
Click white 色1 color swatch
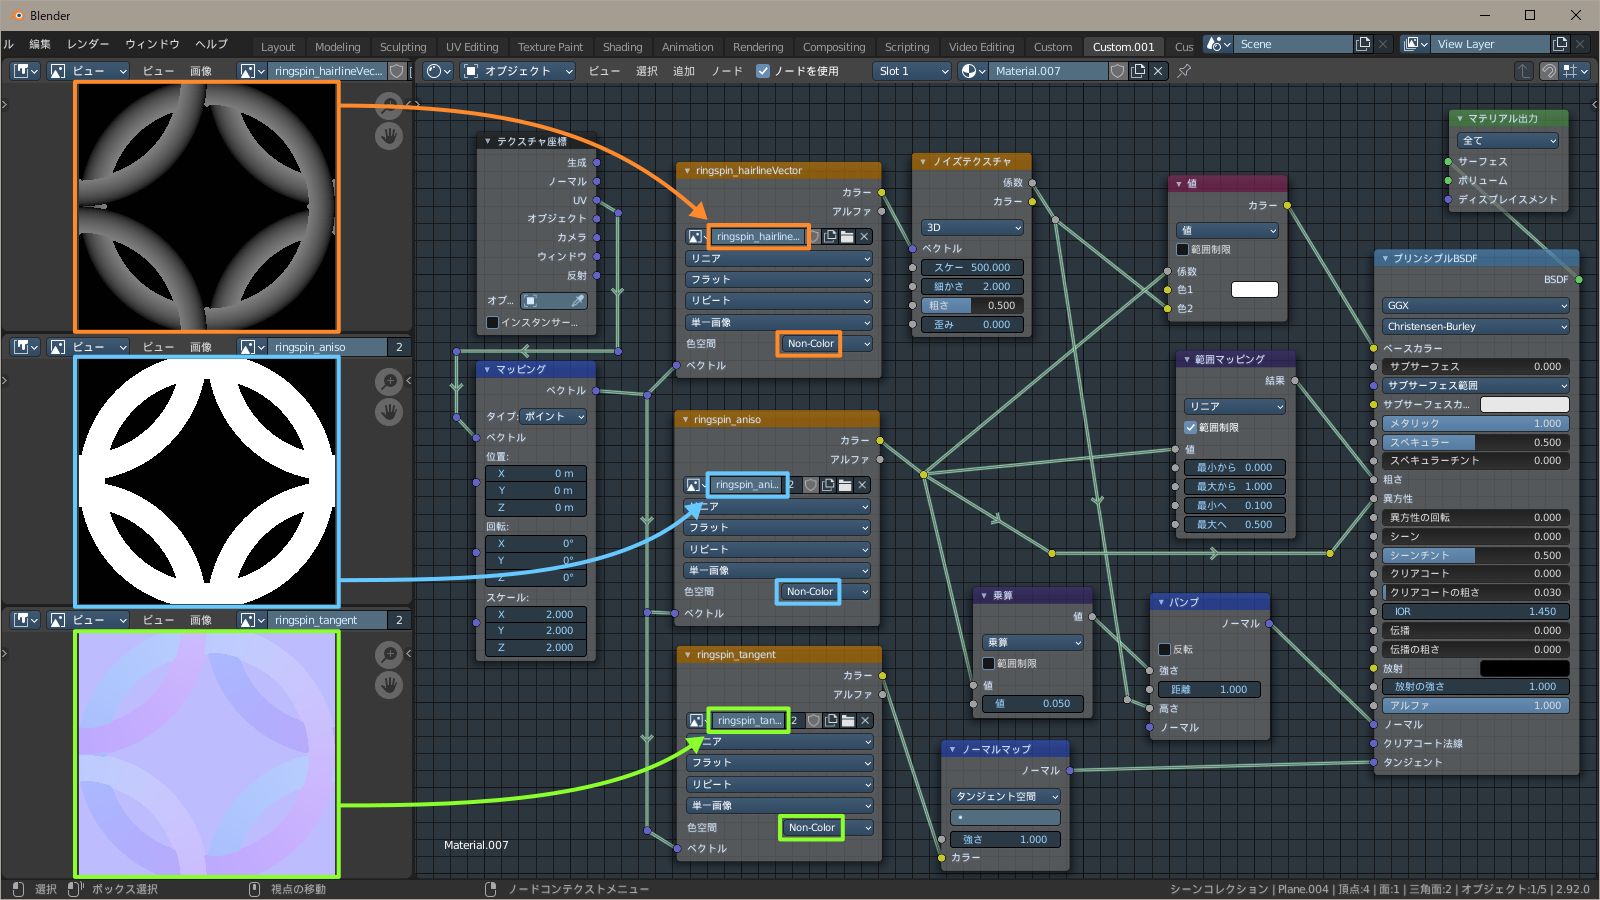pyautogui.click(x=1254, y=290)
